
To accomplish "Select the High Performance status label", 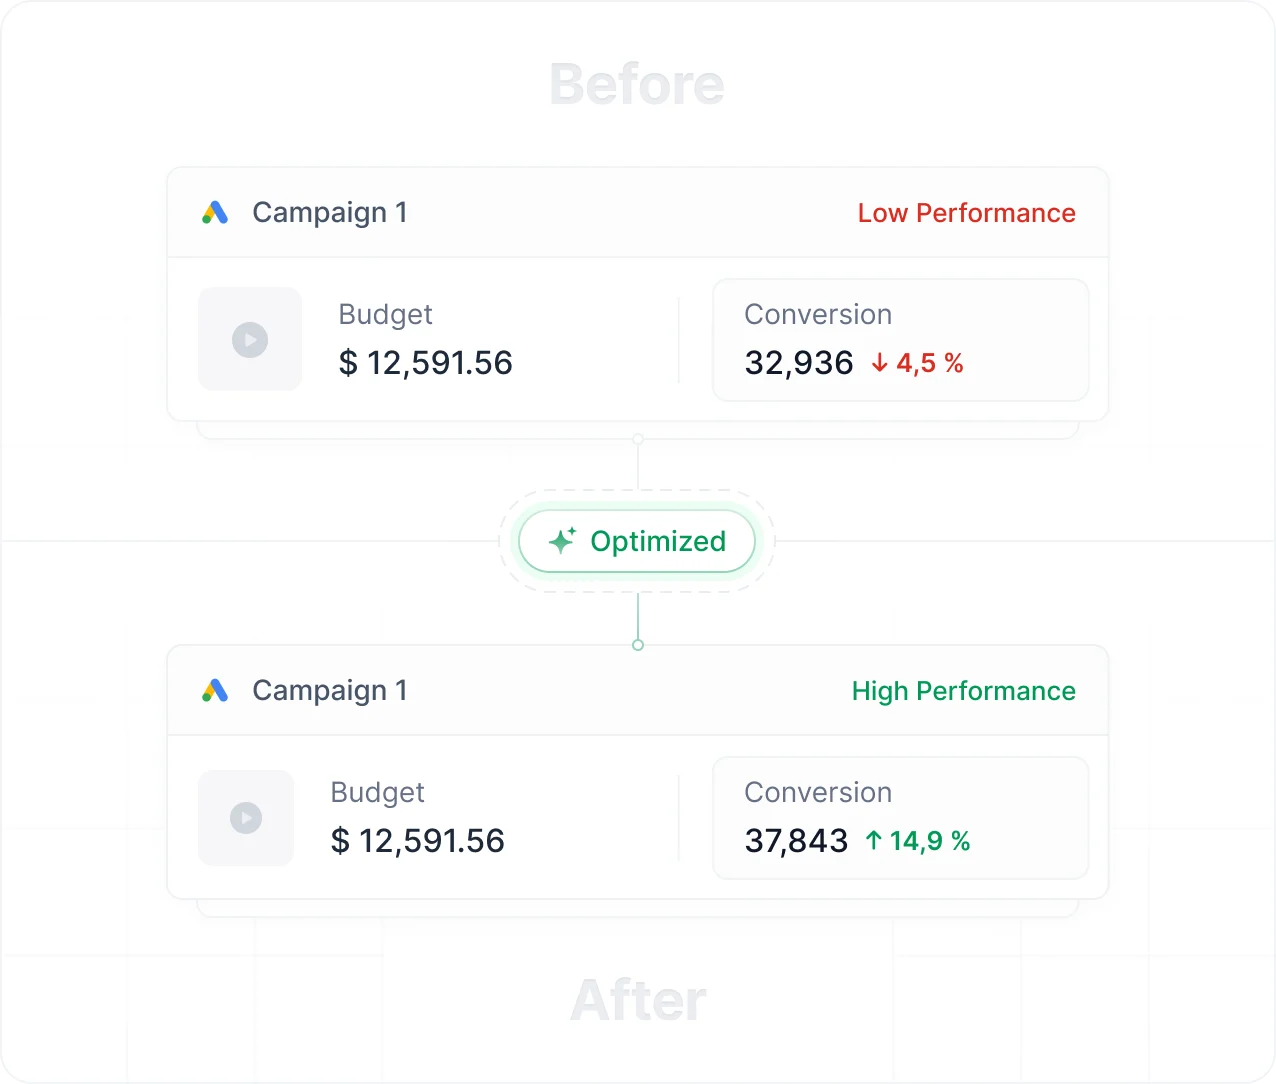I will [x=963, y=691].
